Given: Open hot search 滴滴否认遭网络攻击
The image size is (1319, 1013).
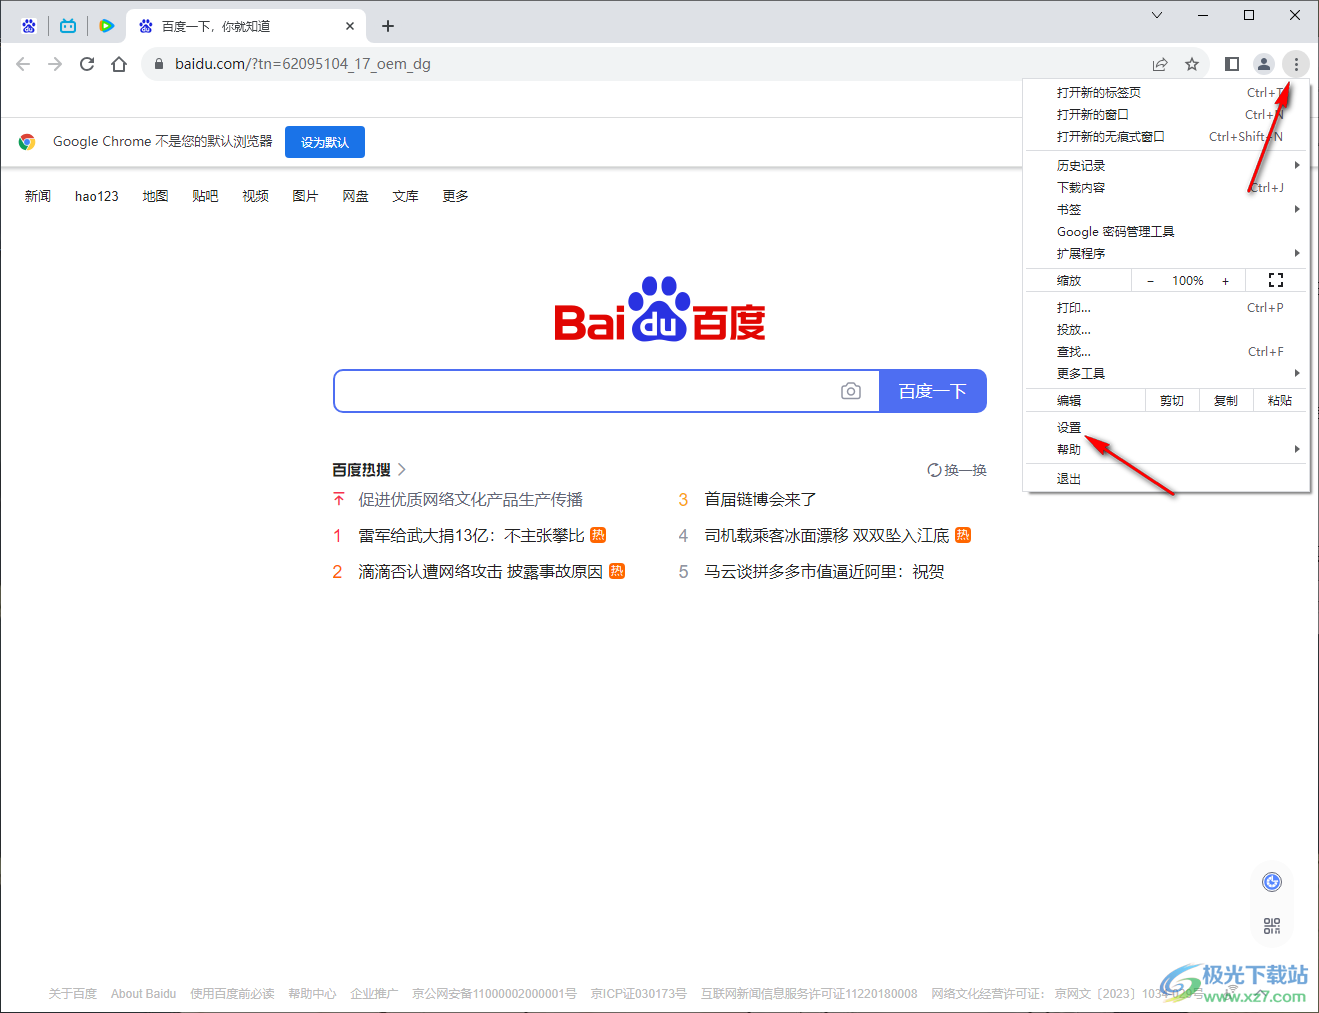Looking at the screenshot, I should [x=481, y=571].
